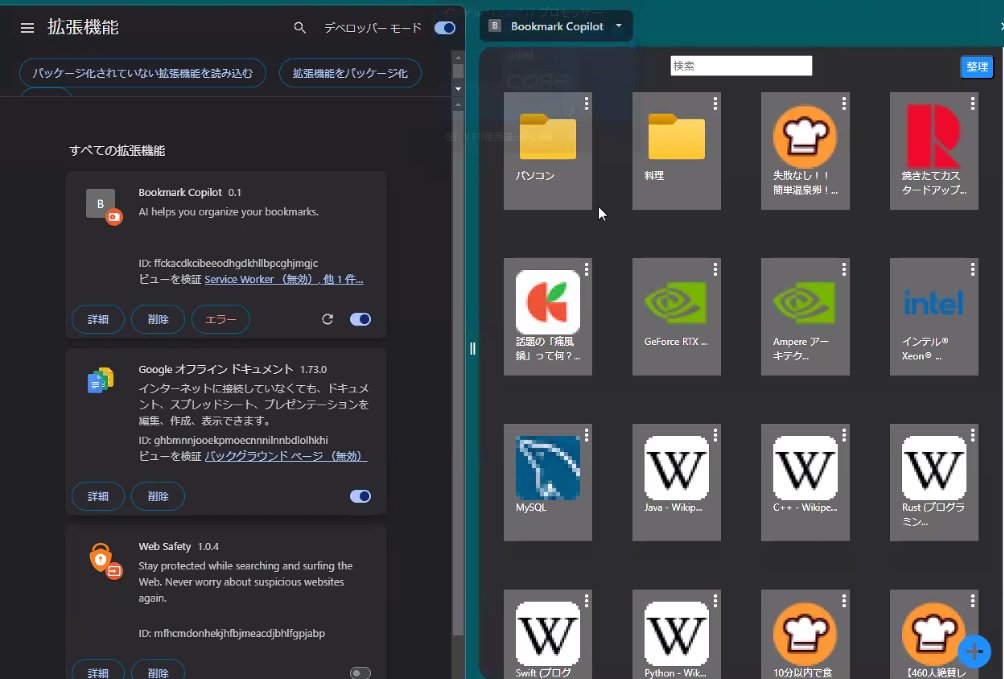Open the Service Worker (無効) inspect link
The image size is (1004, 679).
pos(284,279)
